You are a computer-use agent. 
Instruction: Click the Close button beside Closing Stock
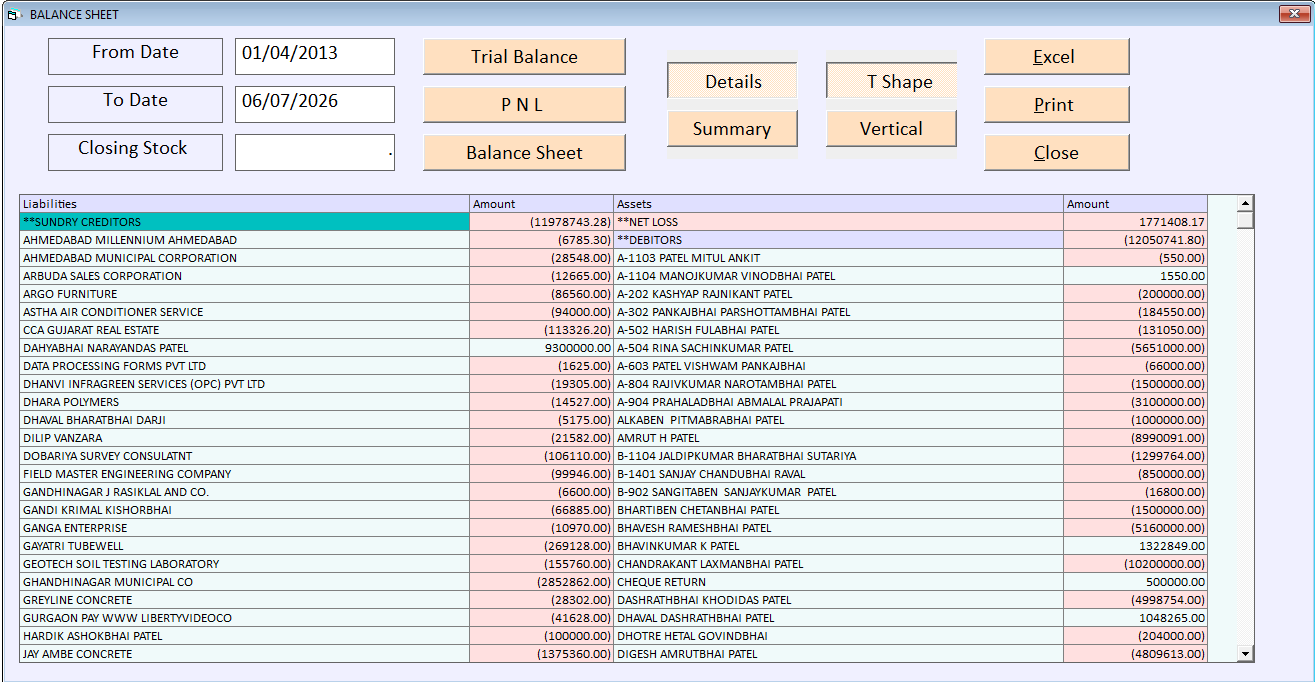click(x=1056, y=153)
